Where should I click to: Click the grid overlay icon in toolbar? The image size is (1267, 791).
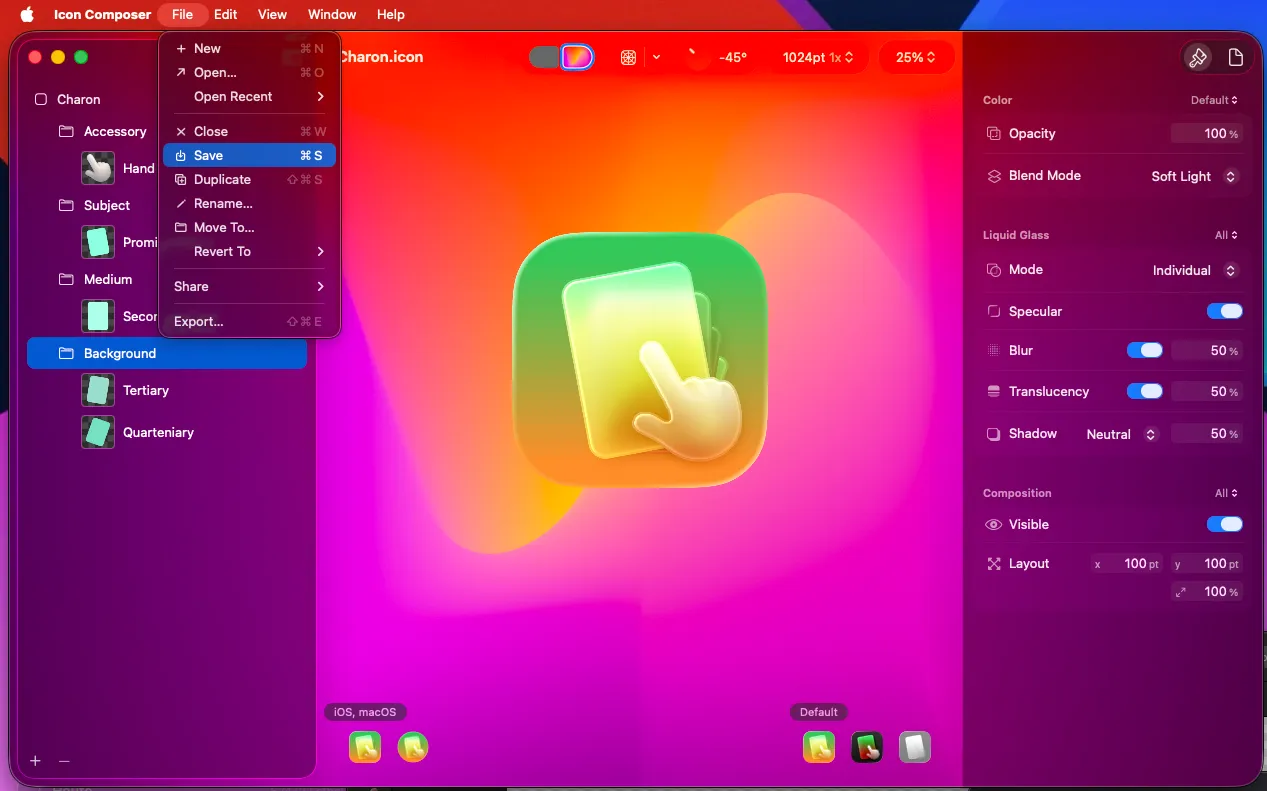tap(628, 58)
